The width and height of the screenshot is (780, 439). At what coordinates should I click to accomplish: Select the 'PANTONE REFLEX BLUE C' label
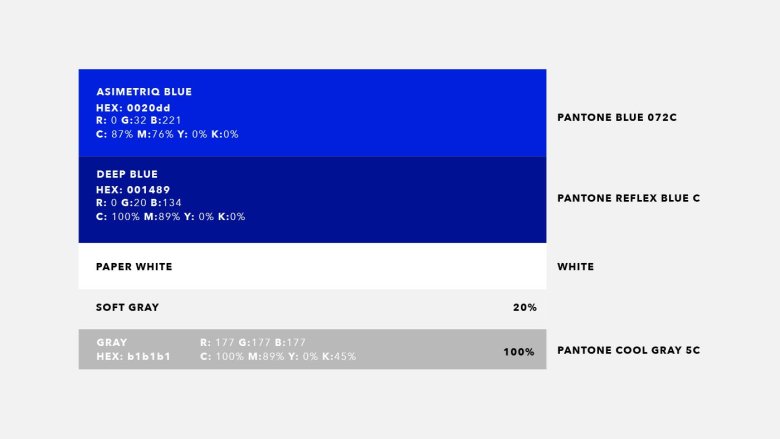[628, 198]
